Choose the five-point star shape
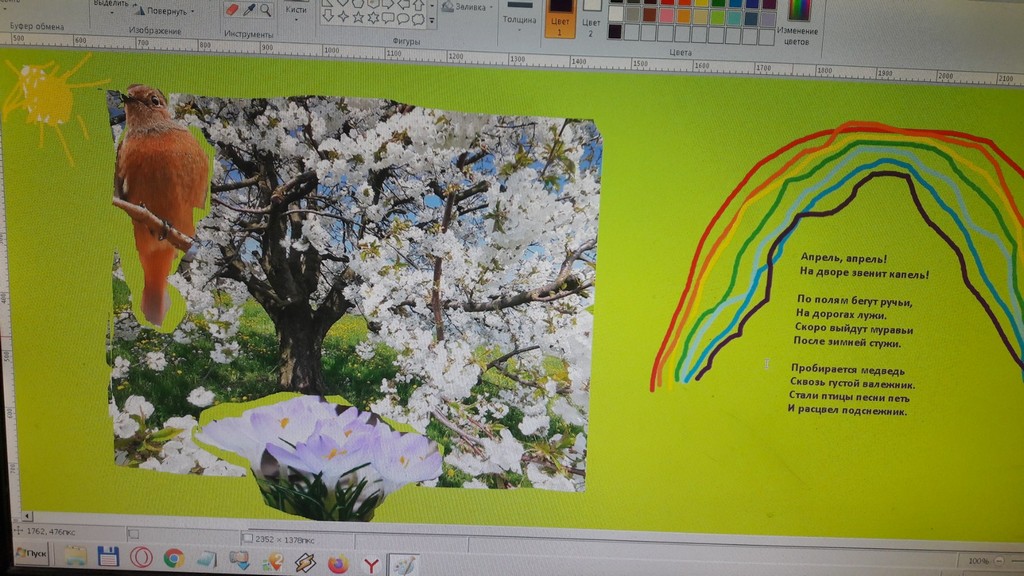 point(360,17)
